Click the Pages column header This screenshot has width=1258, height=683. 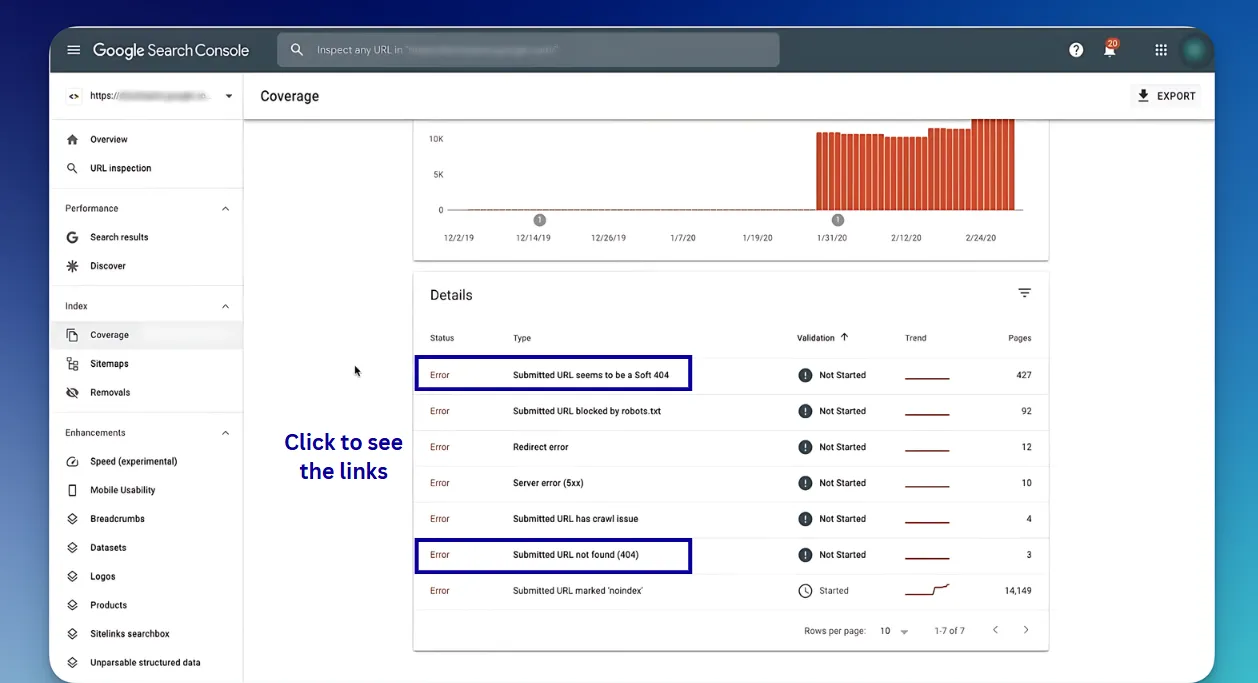pyautogui.click(x=1019, y=338)
